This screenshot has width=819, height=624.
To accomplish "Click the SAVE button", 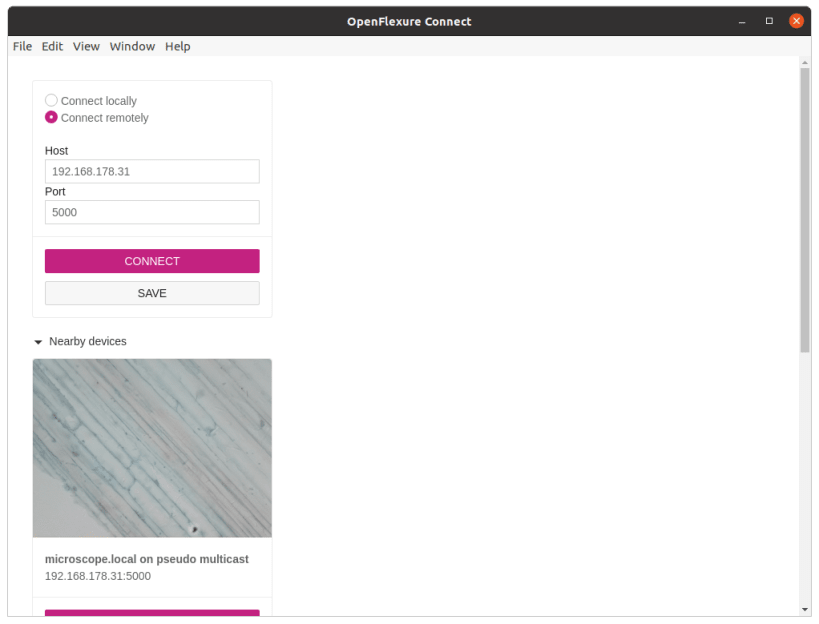I will point(152,293).
